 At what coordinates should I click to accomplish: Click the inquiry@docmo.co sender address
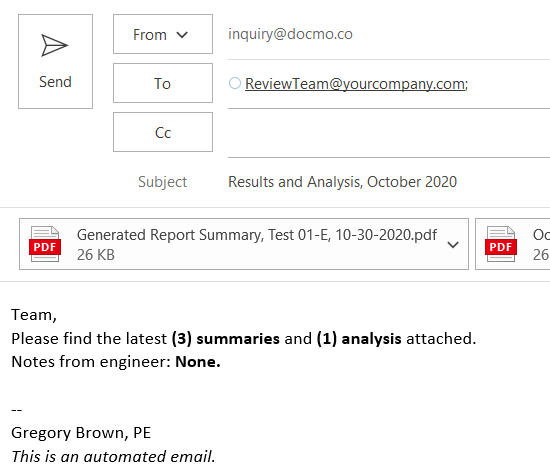290,34
